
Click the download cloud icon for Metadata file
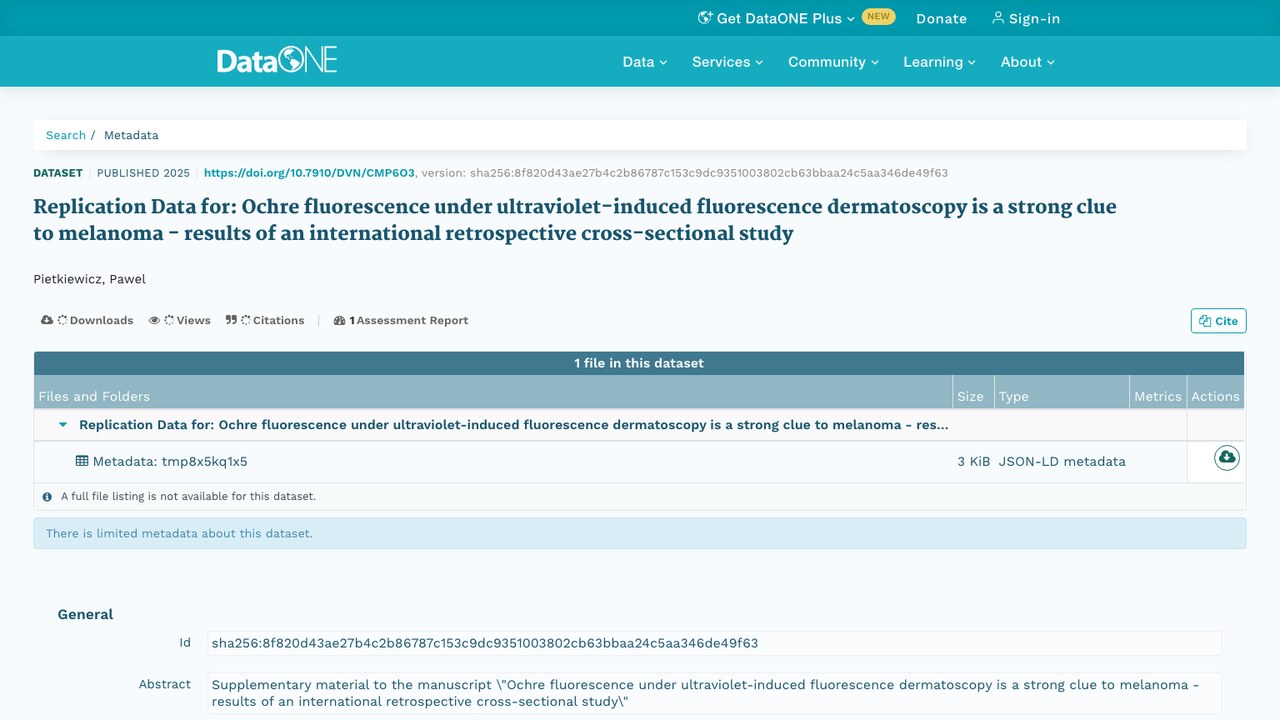point(1226,458)
